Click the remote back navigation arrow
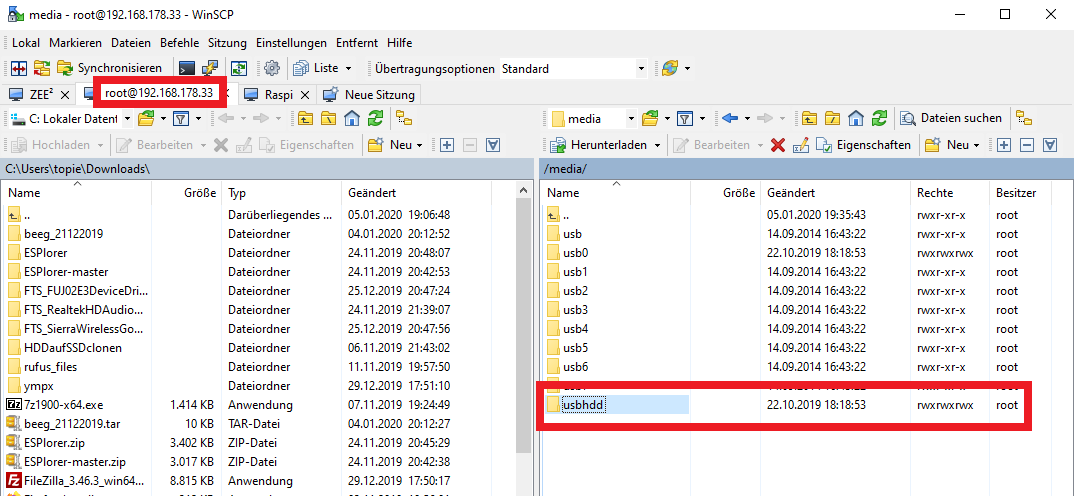 729,118
